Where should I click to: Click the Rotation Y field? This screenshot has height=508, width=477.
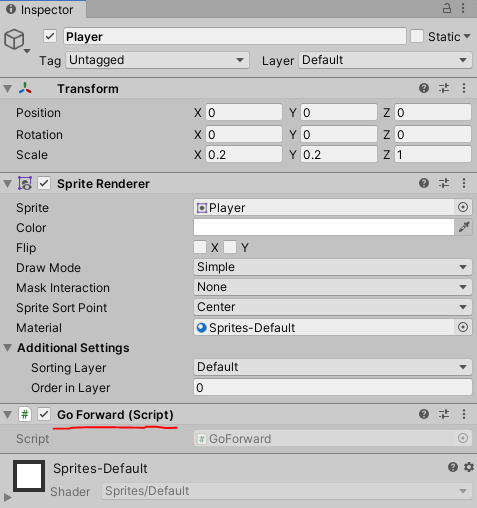pyautogui.click(x=339, y=134)
